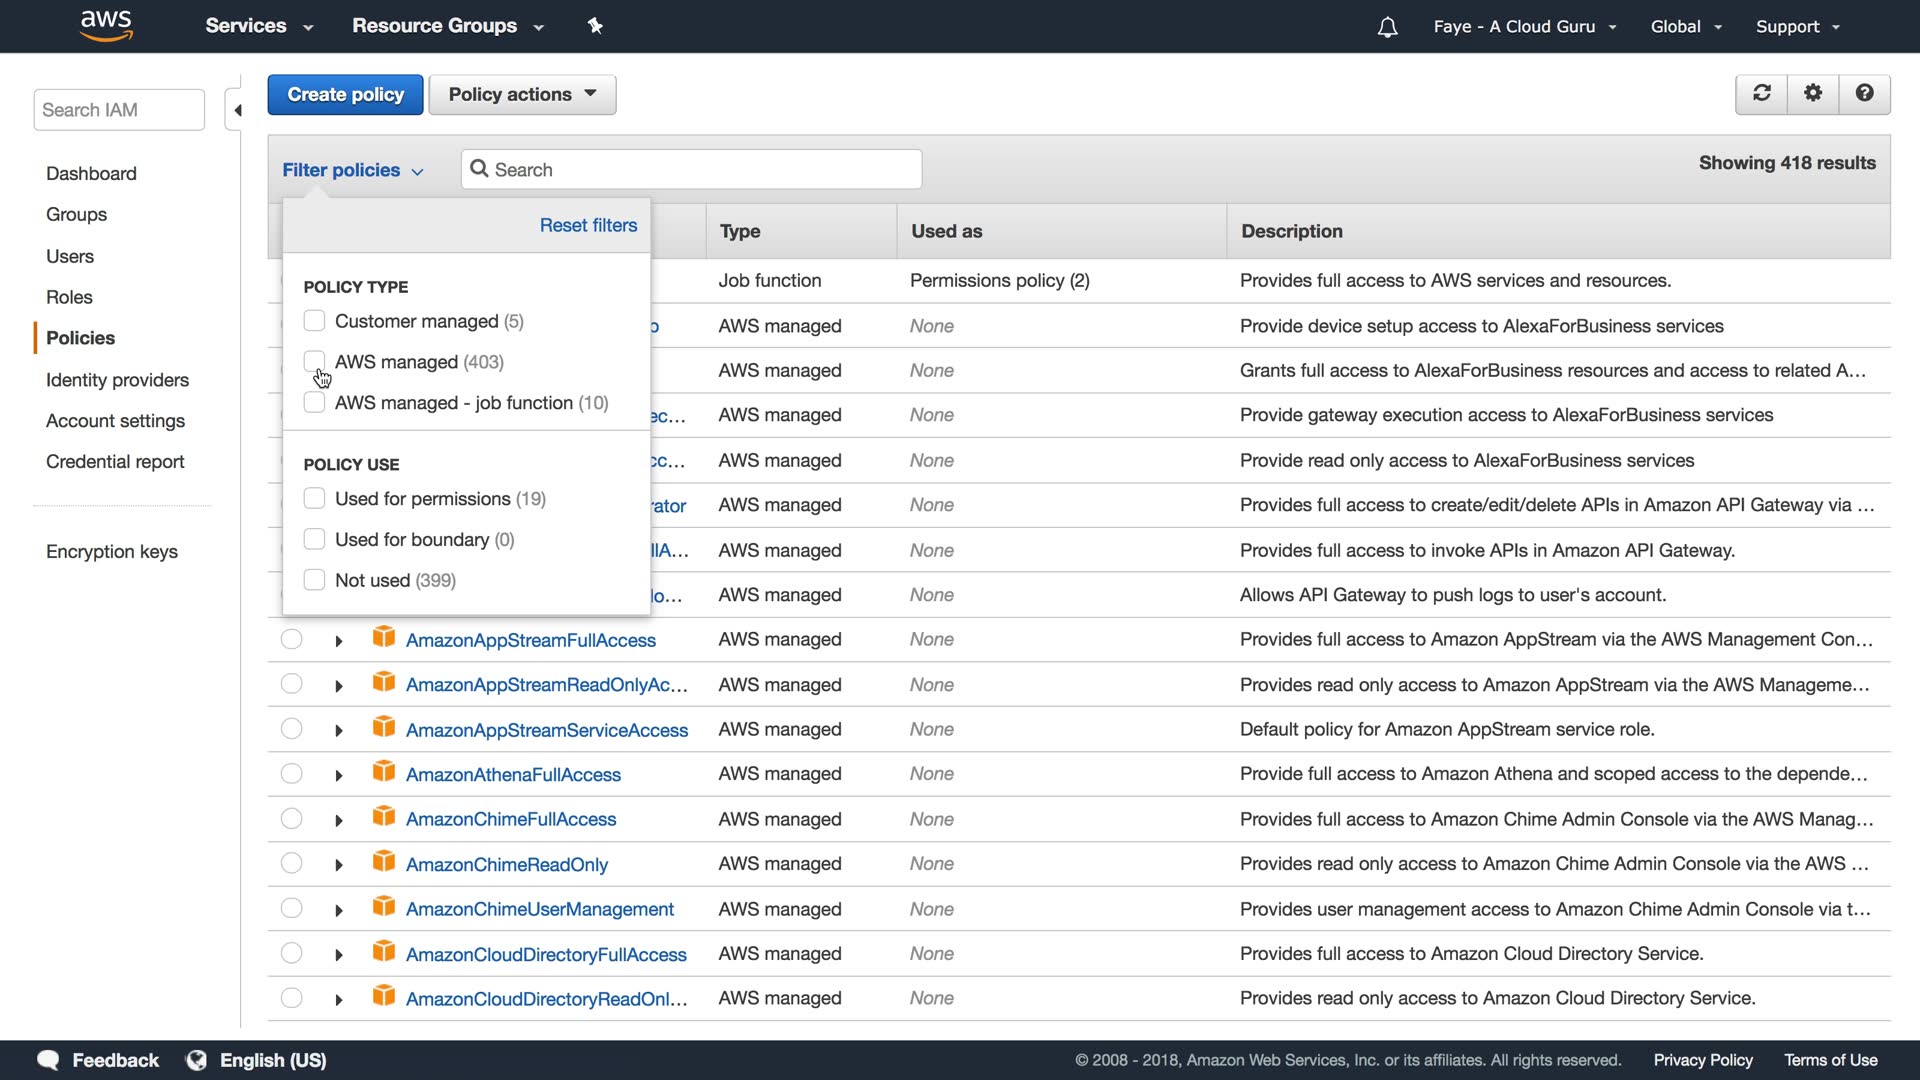Tick the Not used filter checkbox
This screenshot has width=1920, height=1080.
click(x=314, y=580)
